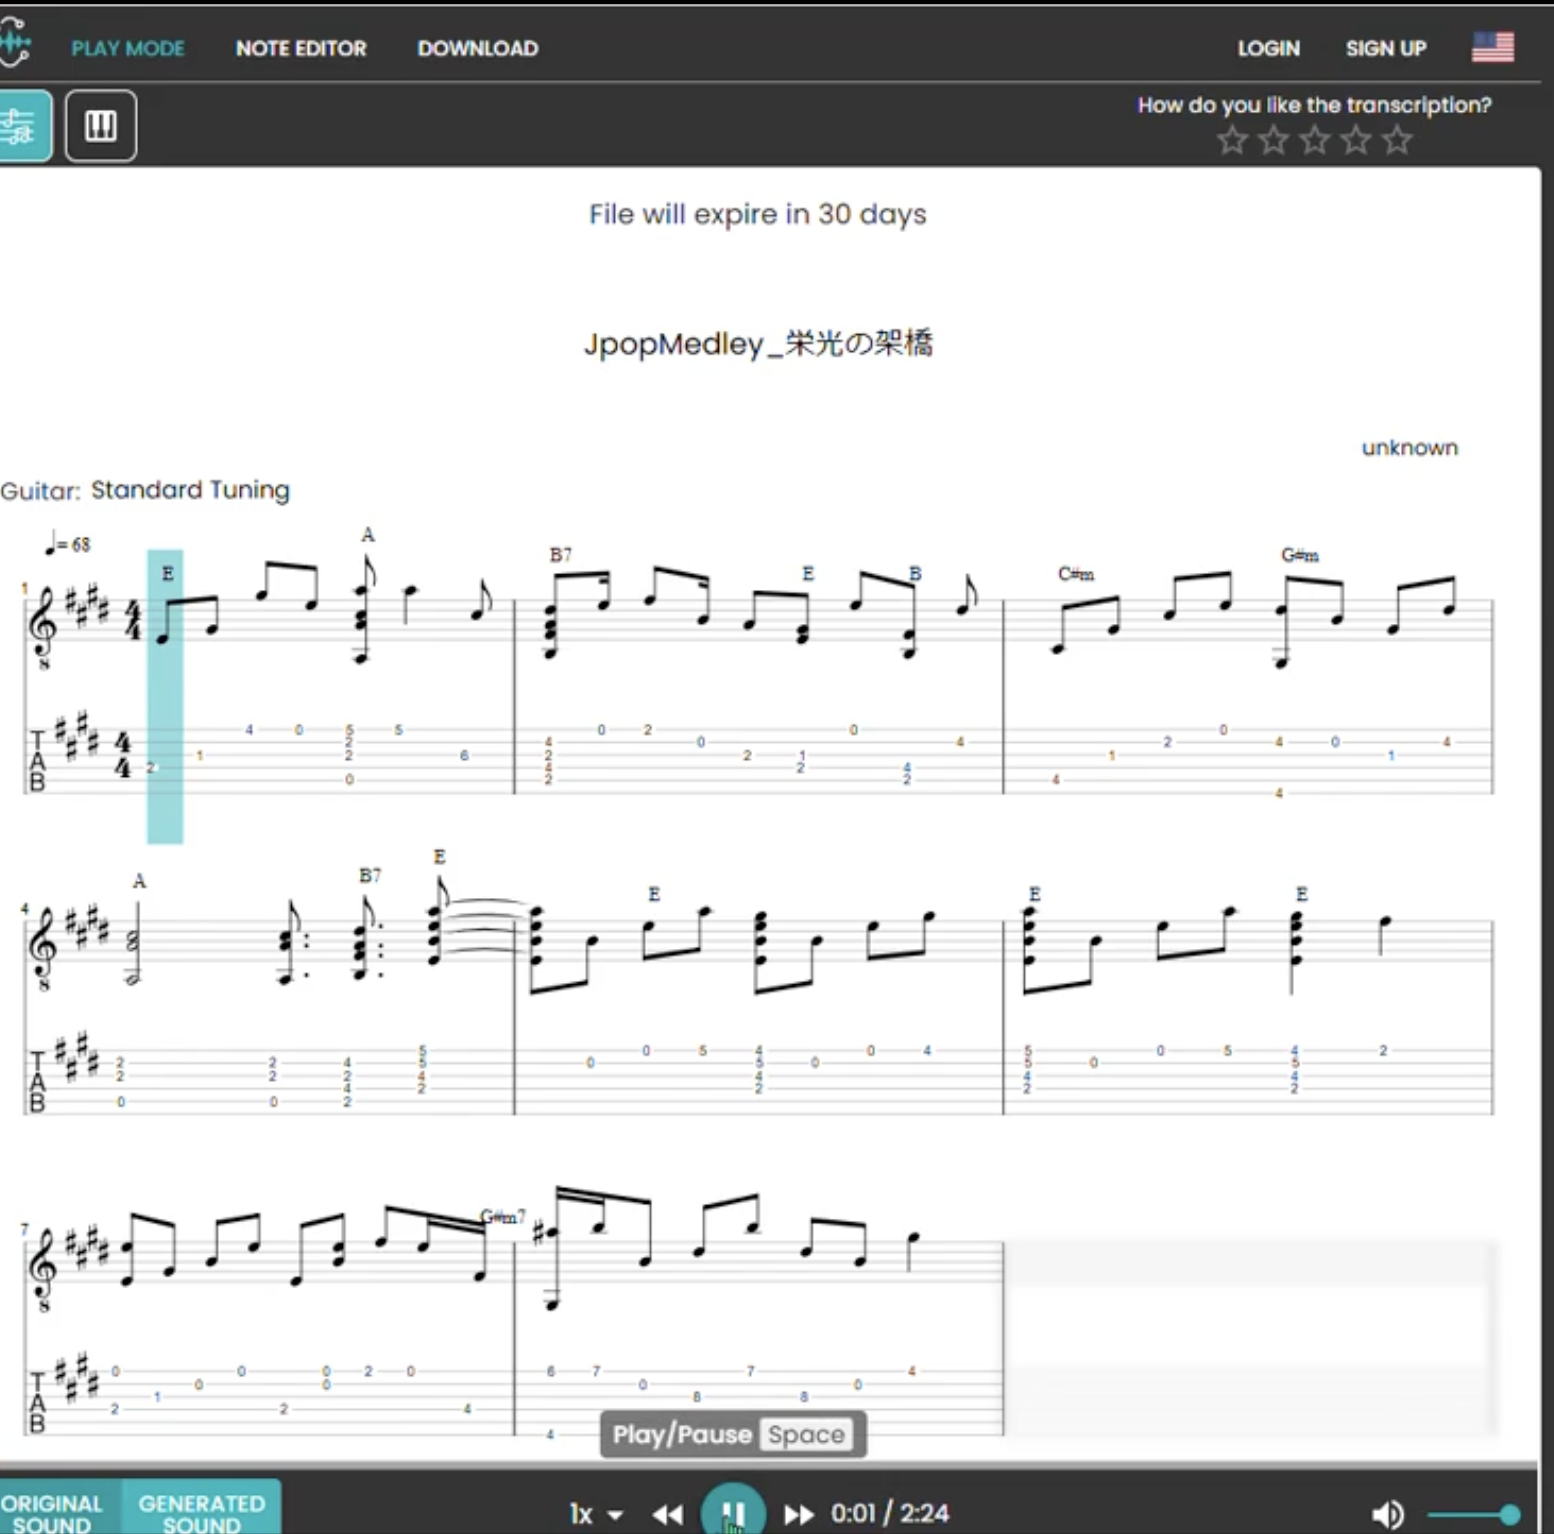Viewport: 1554px width, 1534px height.
Task: Rate the transcription one star
Action: (x=1232, y=140)
